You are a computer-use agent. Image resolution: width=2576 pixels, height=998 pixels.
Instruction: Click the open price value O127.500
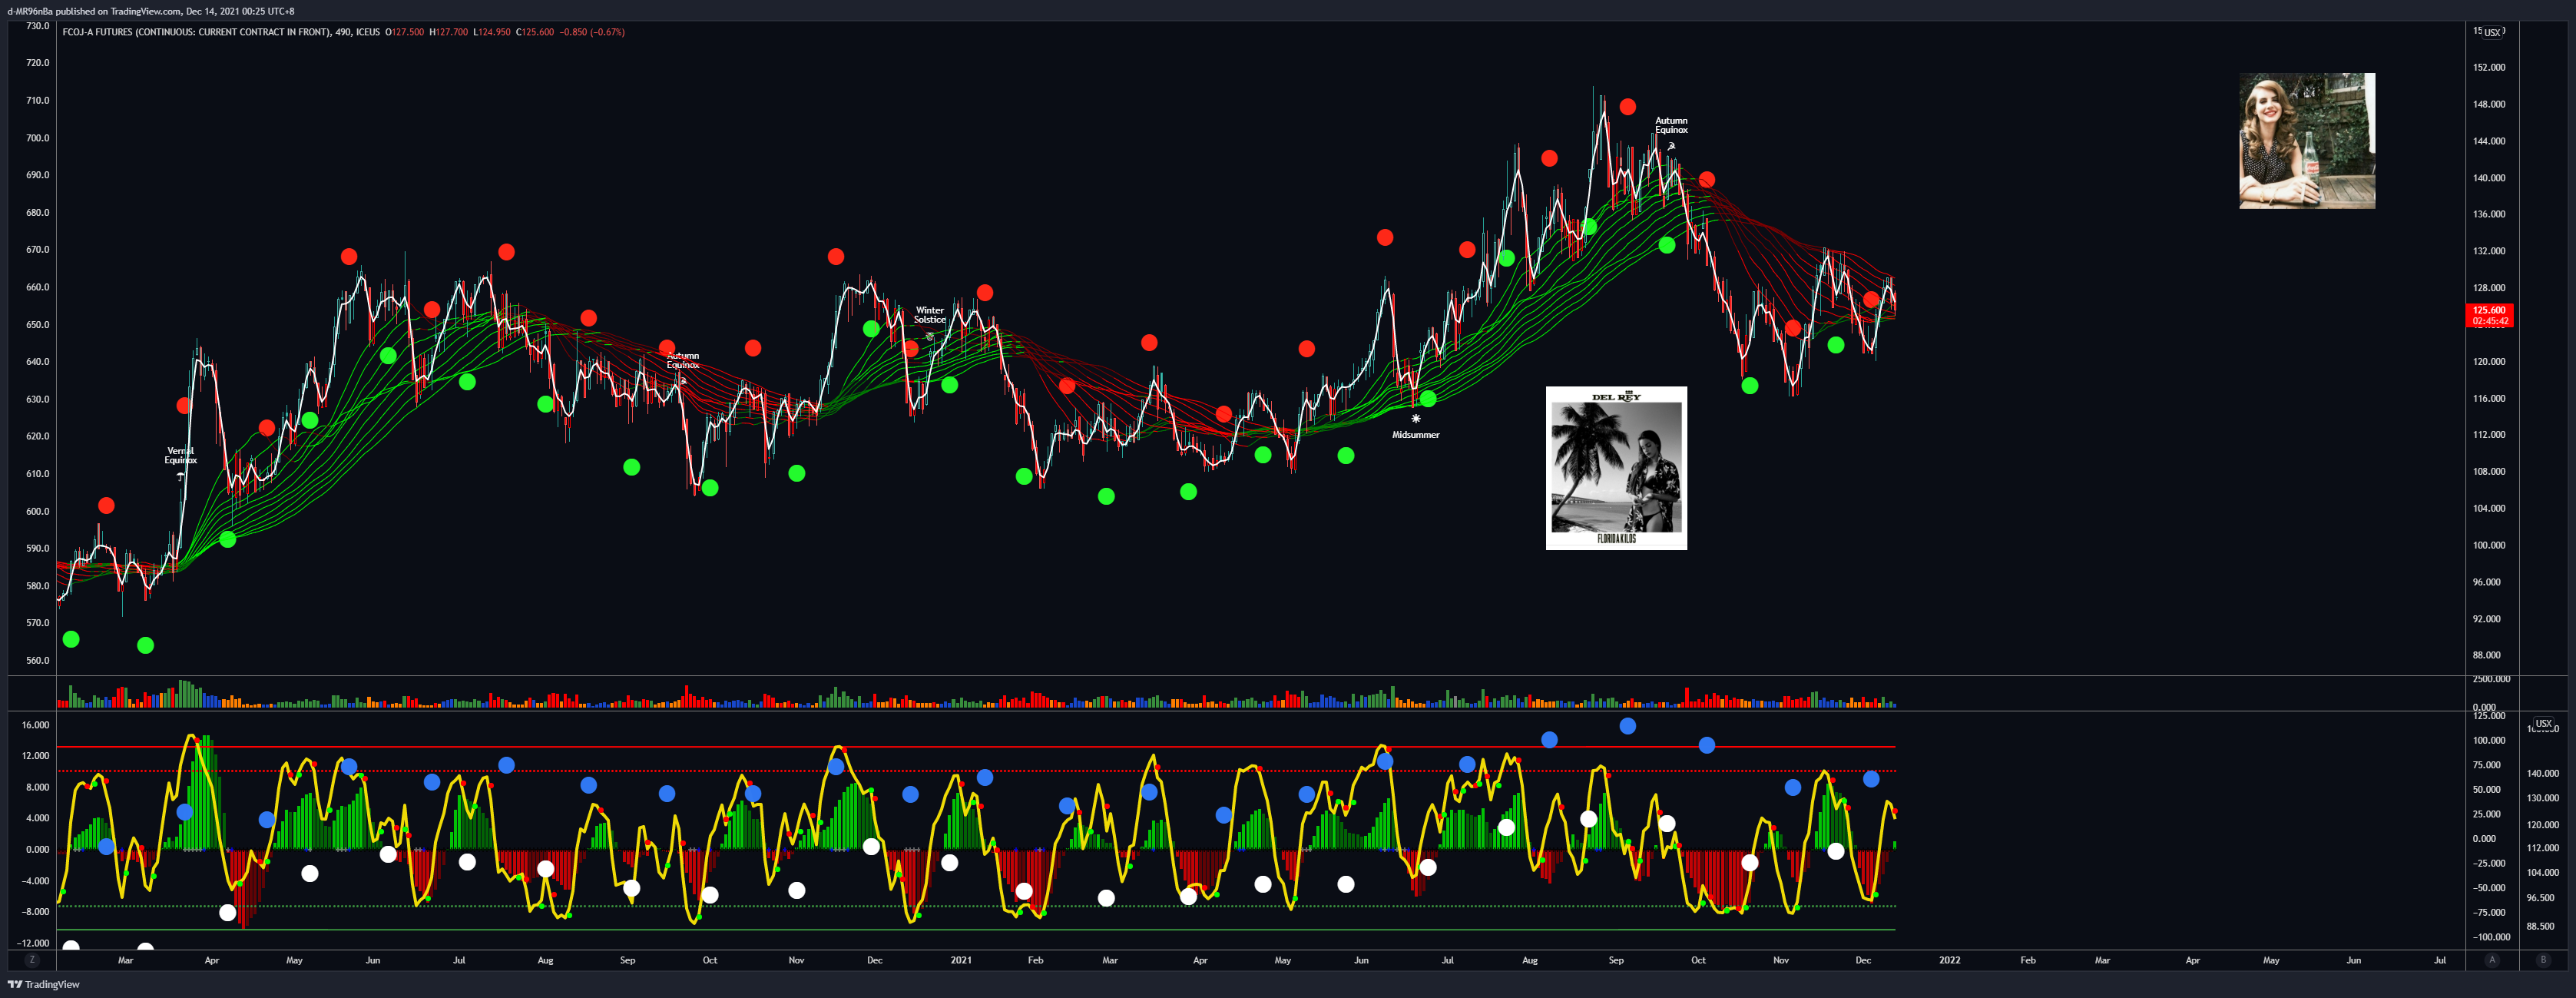click(x=405, y=32)
